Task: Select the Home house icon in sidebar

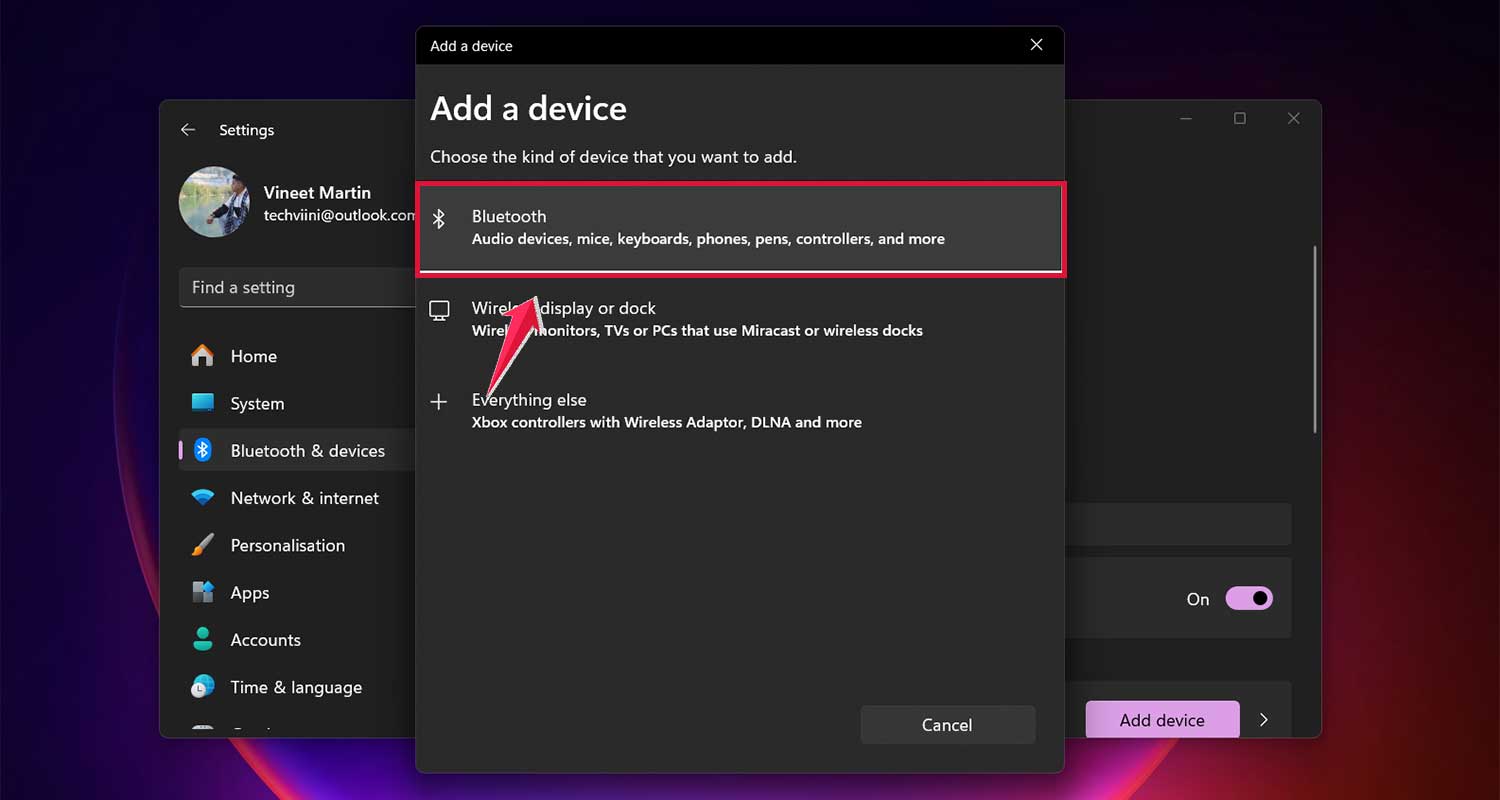Action: coord(203,355)
